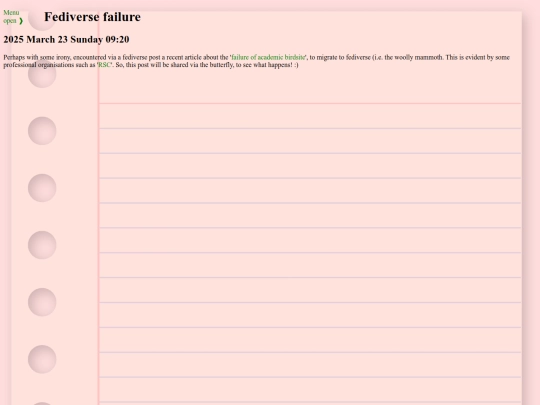Click the words 'woolly mammoth' in paragraph
This screenshot has height=405, width=540.
tap(418, 57)
